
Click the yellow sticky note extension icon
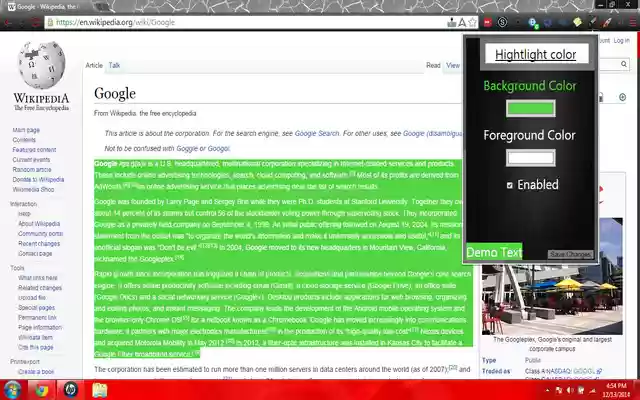tap(577, 22)
